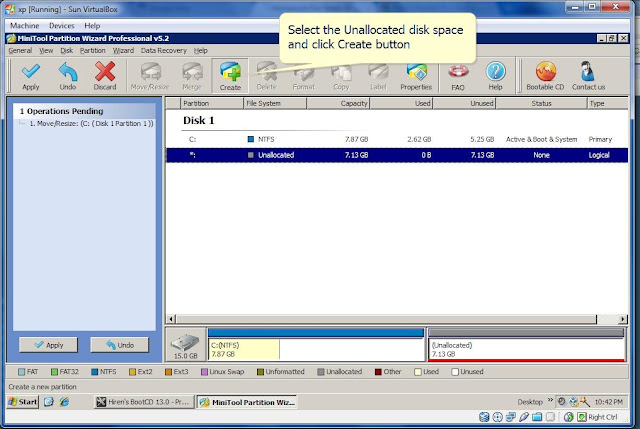Click VirtualBox hard disk status icon
This screenshot has width=640, height=429.
[x=484, y=417]
